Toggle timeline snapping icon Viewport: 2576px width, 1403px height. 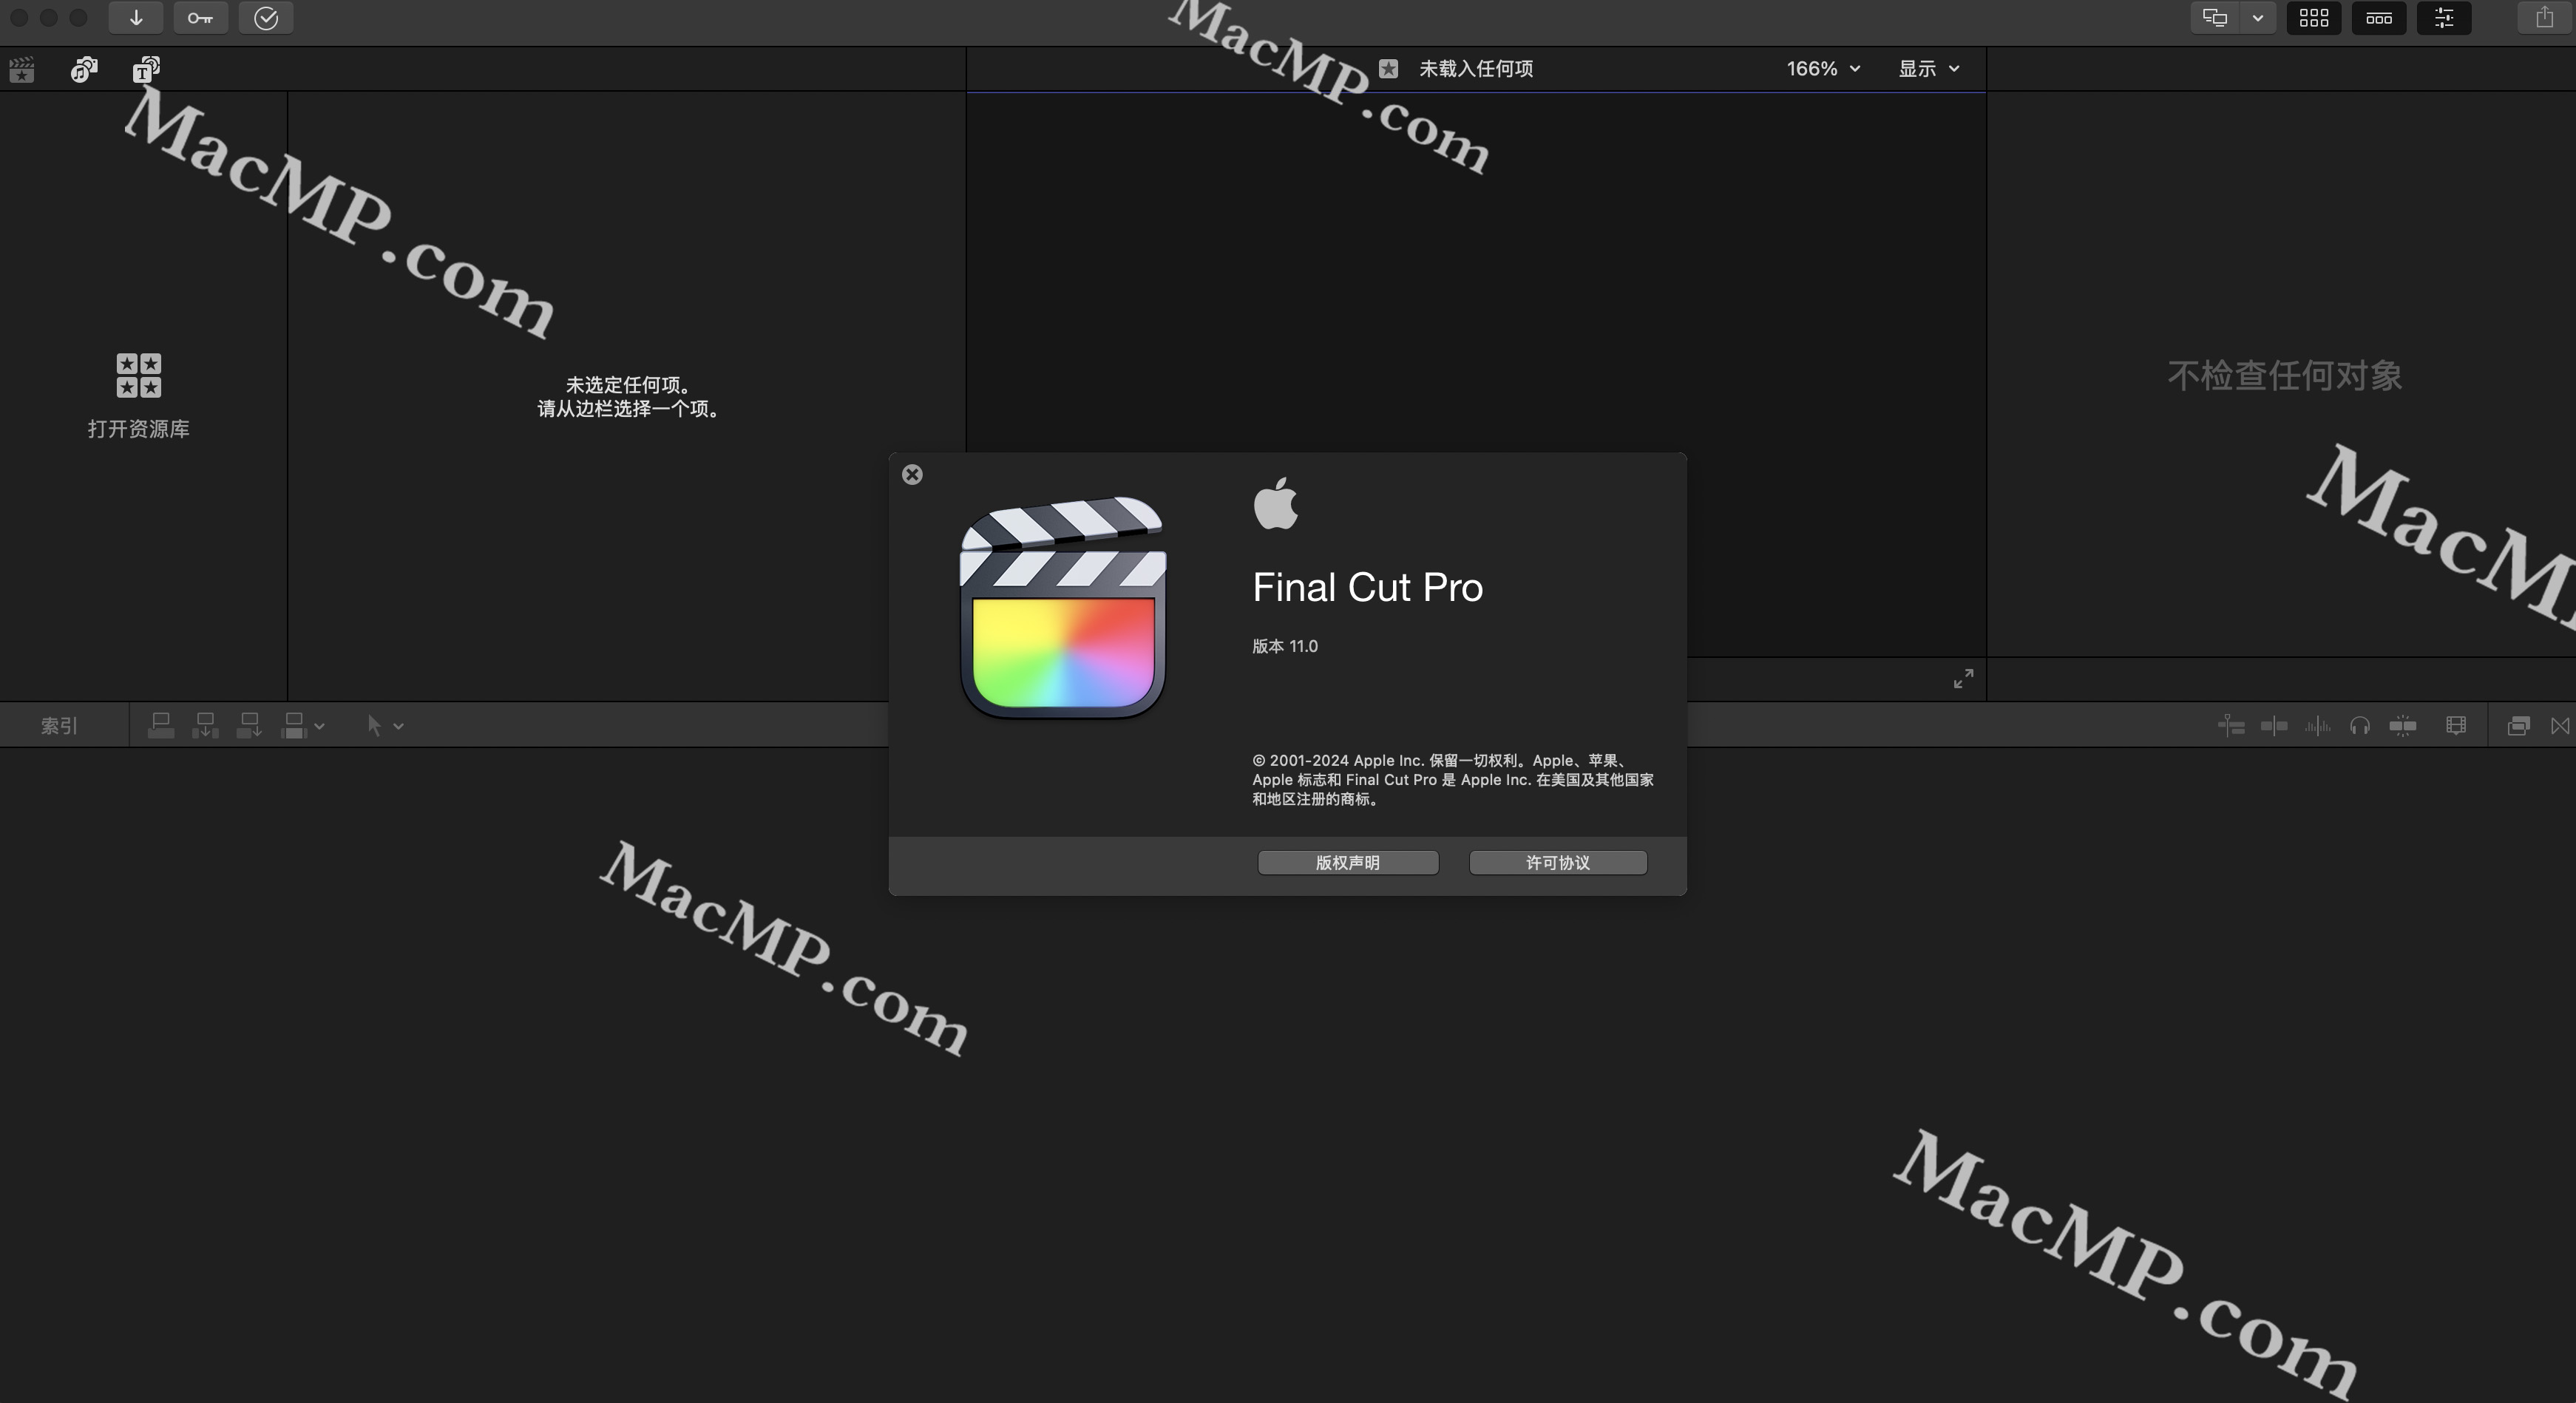pos(2403,726)
